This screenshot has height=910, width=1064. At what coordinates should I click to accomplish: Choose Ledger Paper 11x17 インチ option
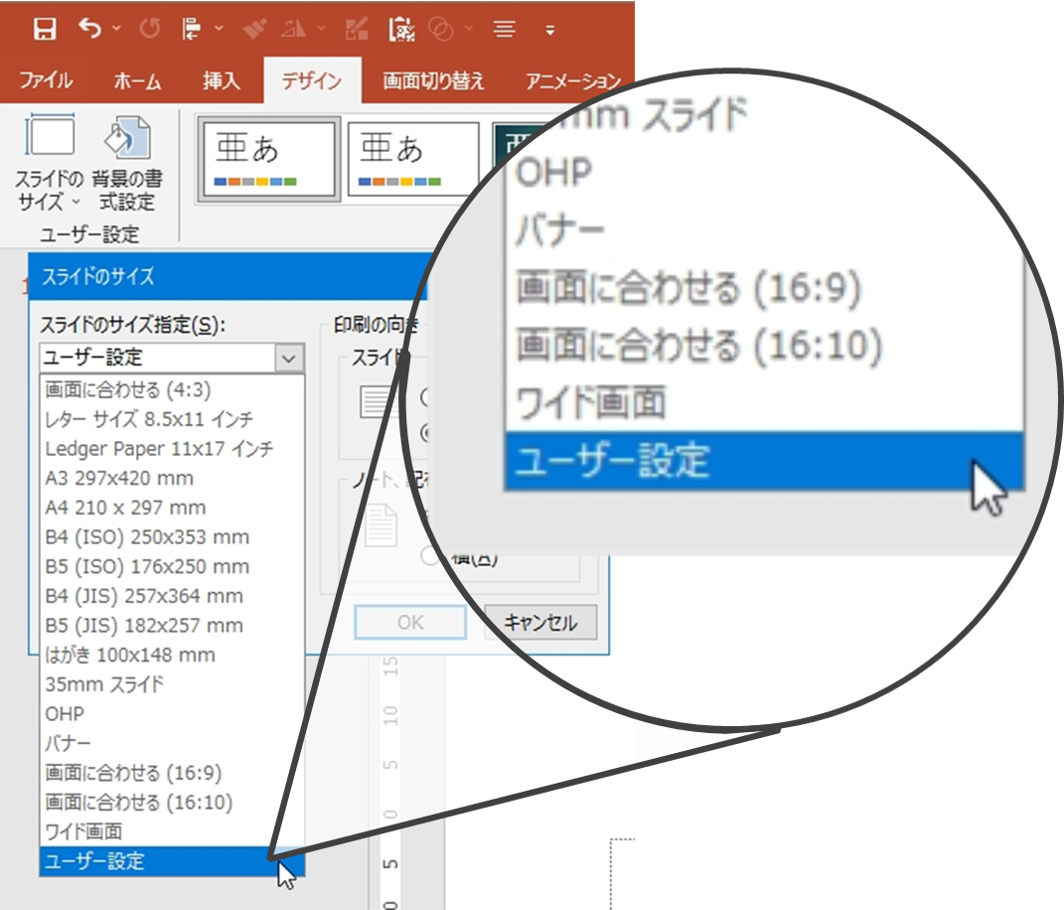(172, 449)
